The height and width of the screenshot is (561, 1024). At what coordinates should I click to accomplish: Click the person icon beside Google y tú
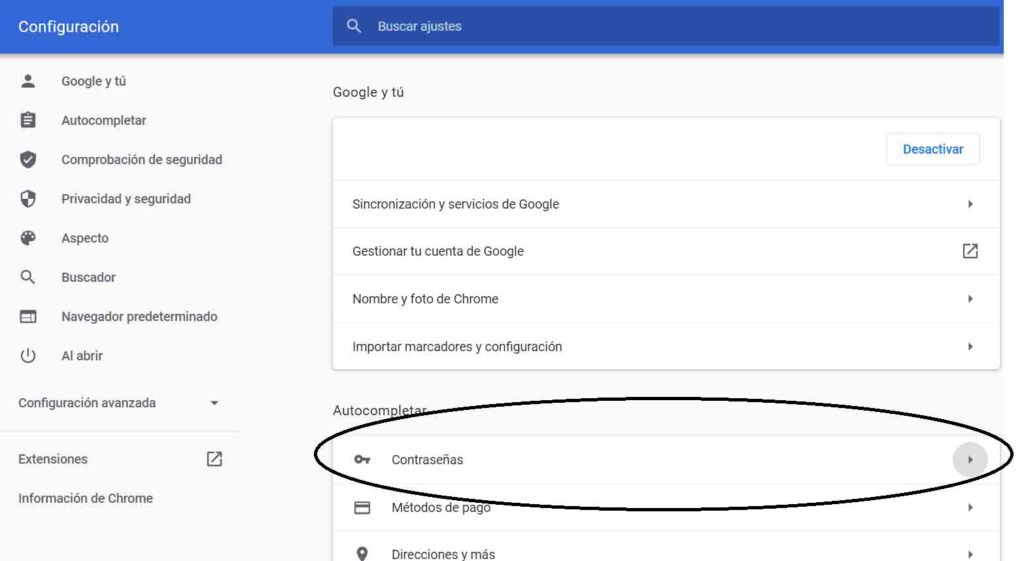[x=28, y=81]
